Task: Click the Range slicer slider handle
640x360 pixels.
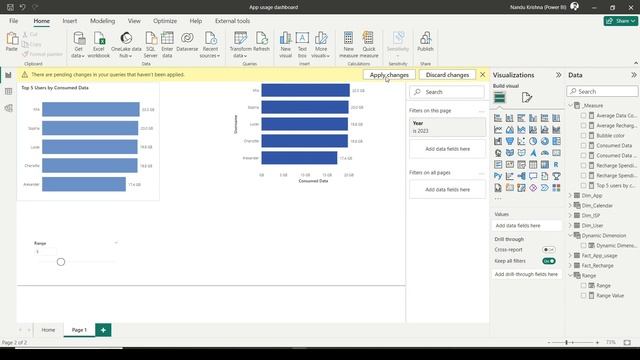Action: point(61,262)
